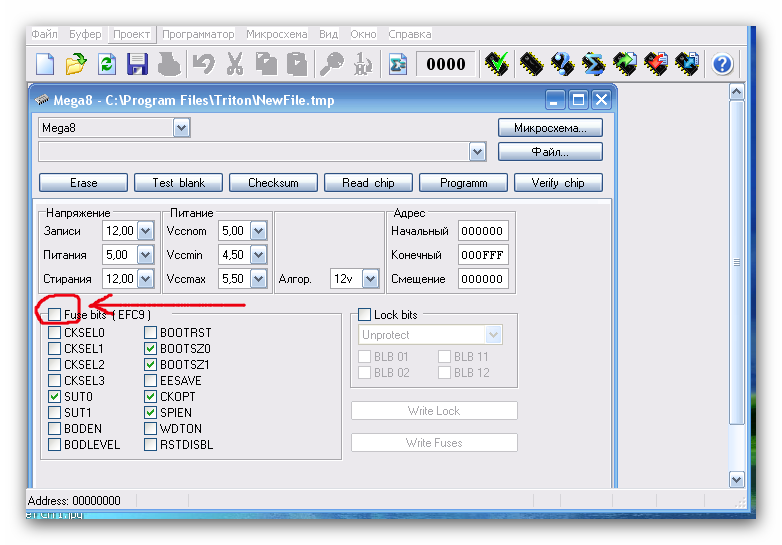Click the Read chip button

pos(368,183)
